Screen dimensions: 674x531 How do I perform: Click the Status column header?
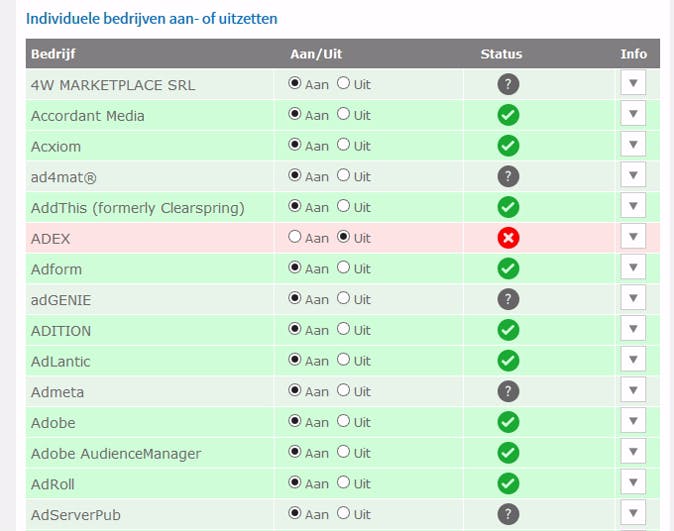[501, 54]
